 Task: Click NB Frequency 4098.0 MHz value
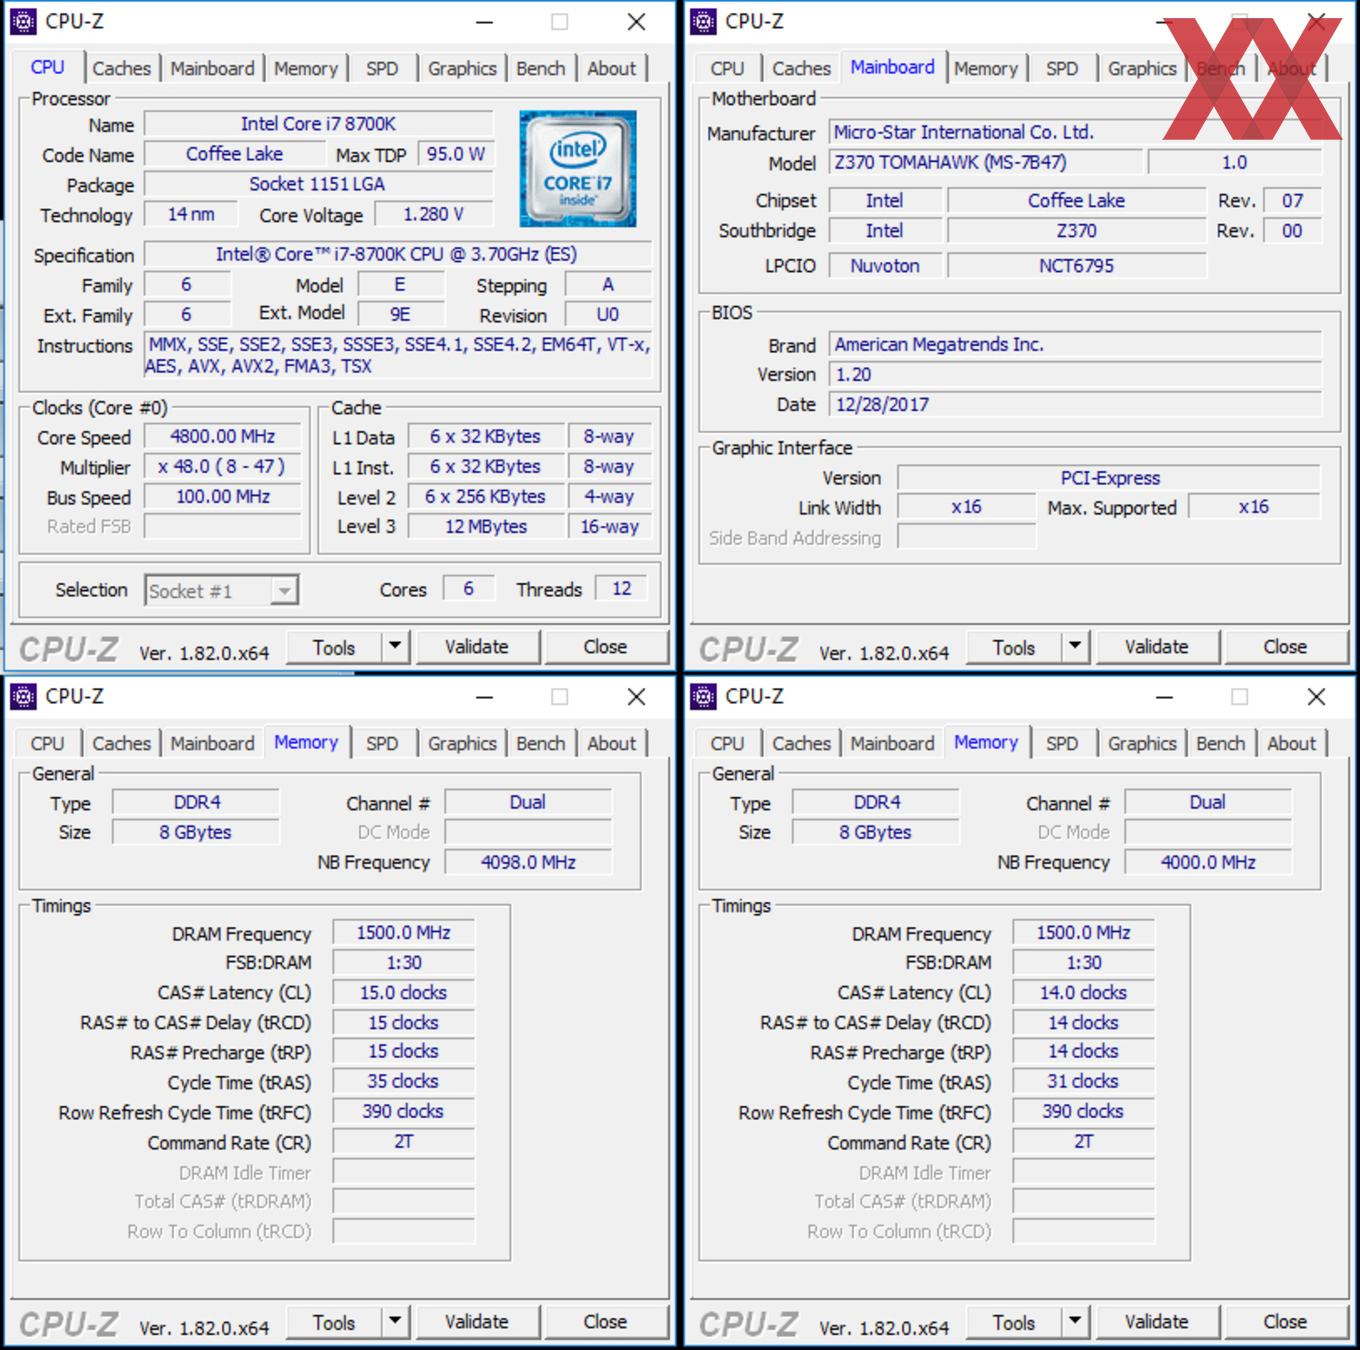point(528,862)
